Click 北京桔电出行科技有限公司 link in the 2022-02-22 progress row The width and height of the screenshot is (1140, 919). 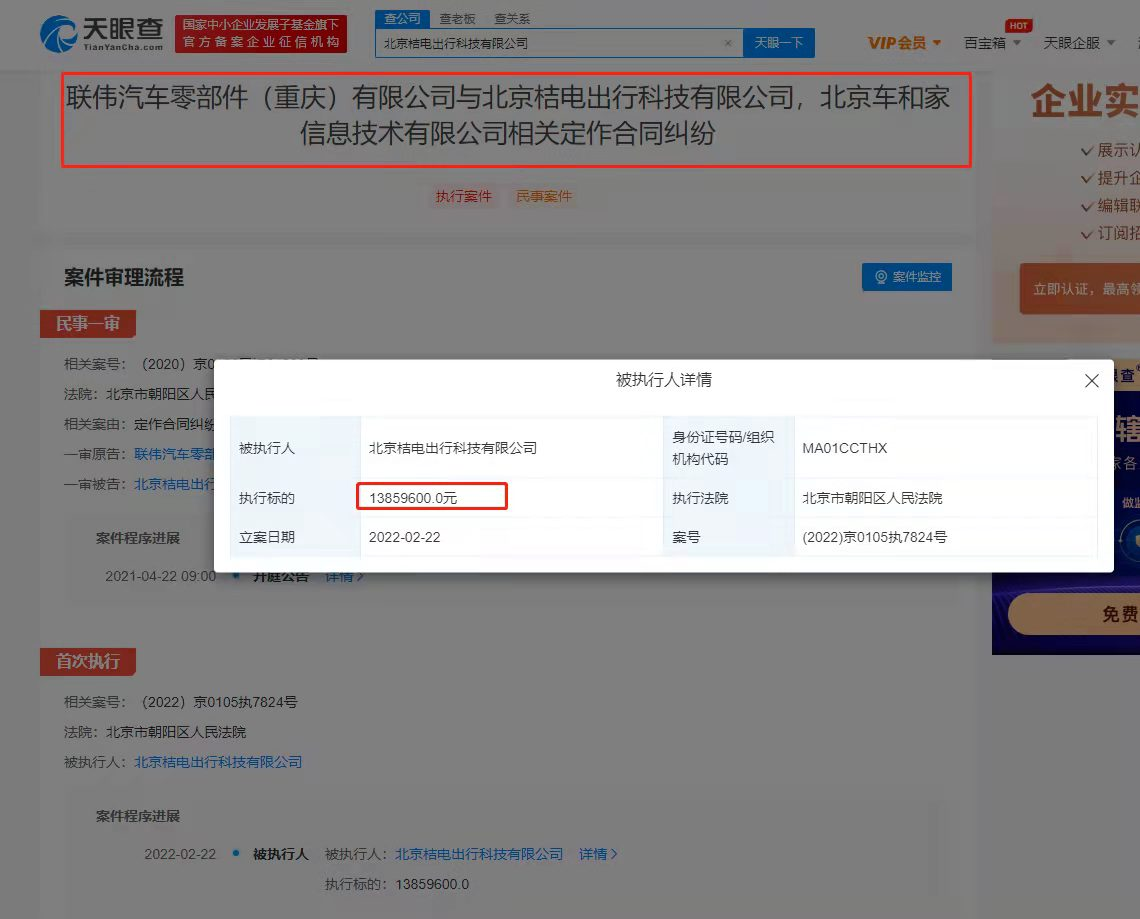479,854
